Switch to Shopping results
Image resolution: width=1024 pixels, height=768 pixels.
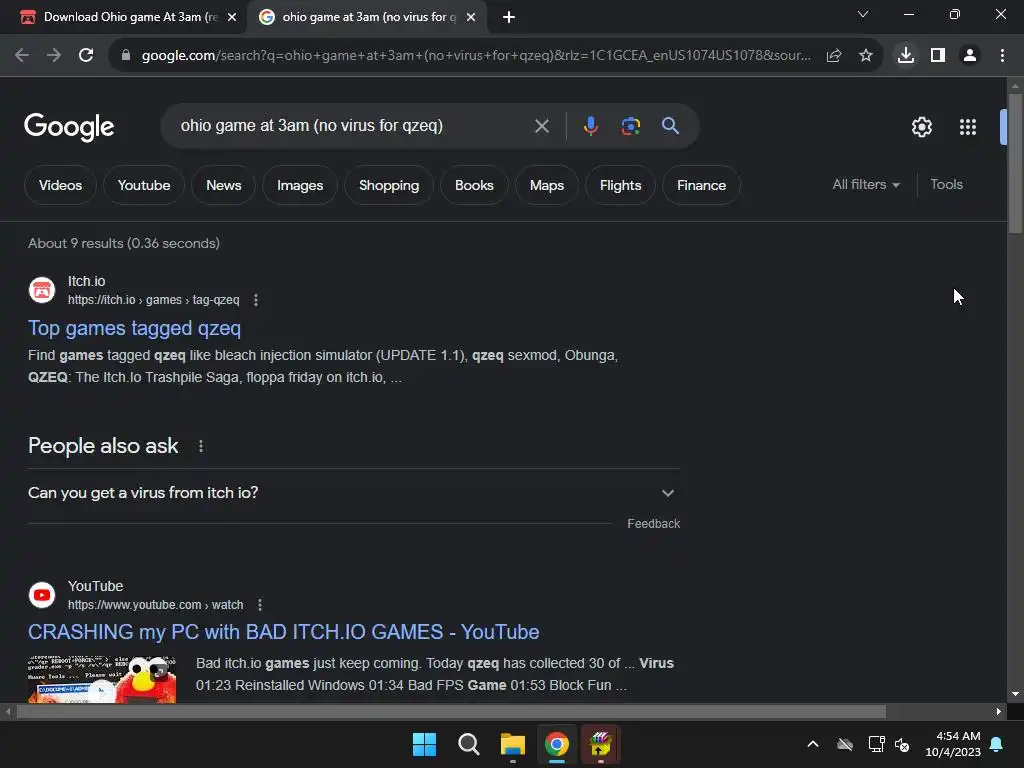pos(389,185)
